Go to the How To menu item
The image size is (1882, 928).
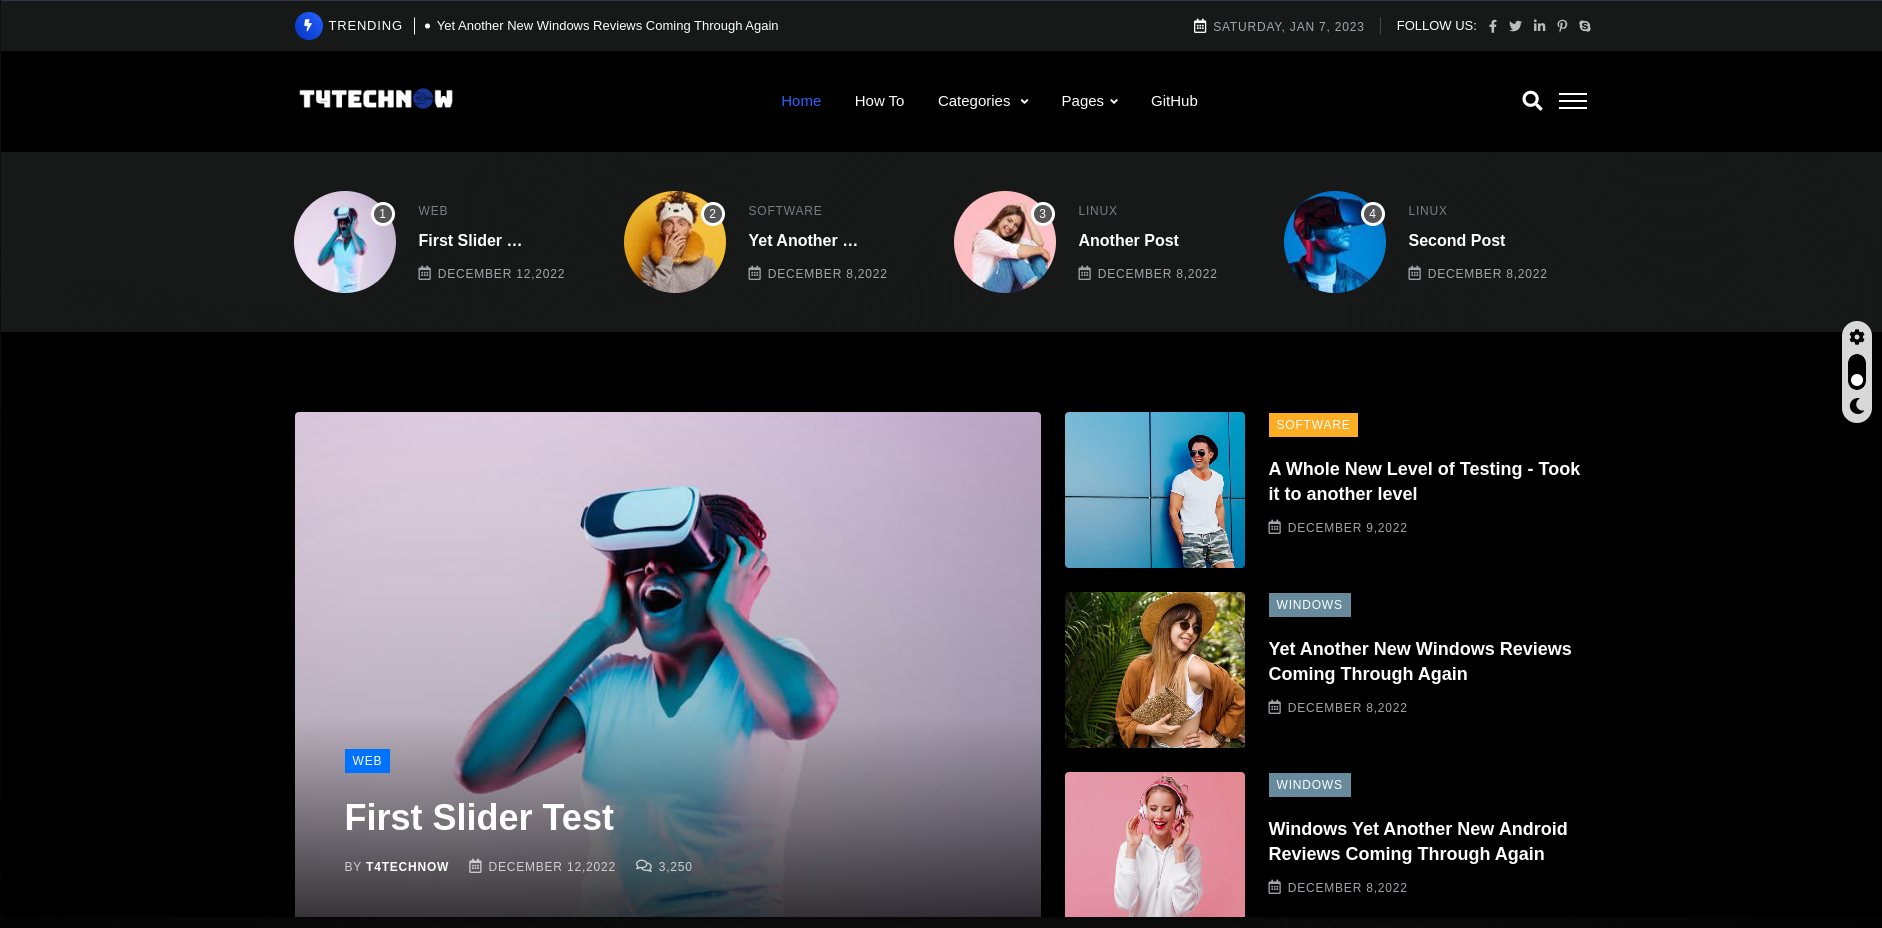(879, 101)
